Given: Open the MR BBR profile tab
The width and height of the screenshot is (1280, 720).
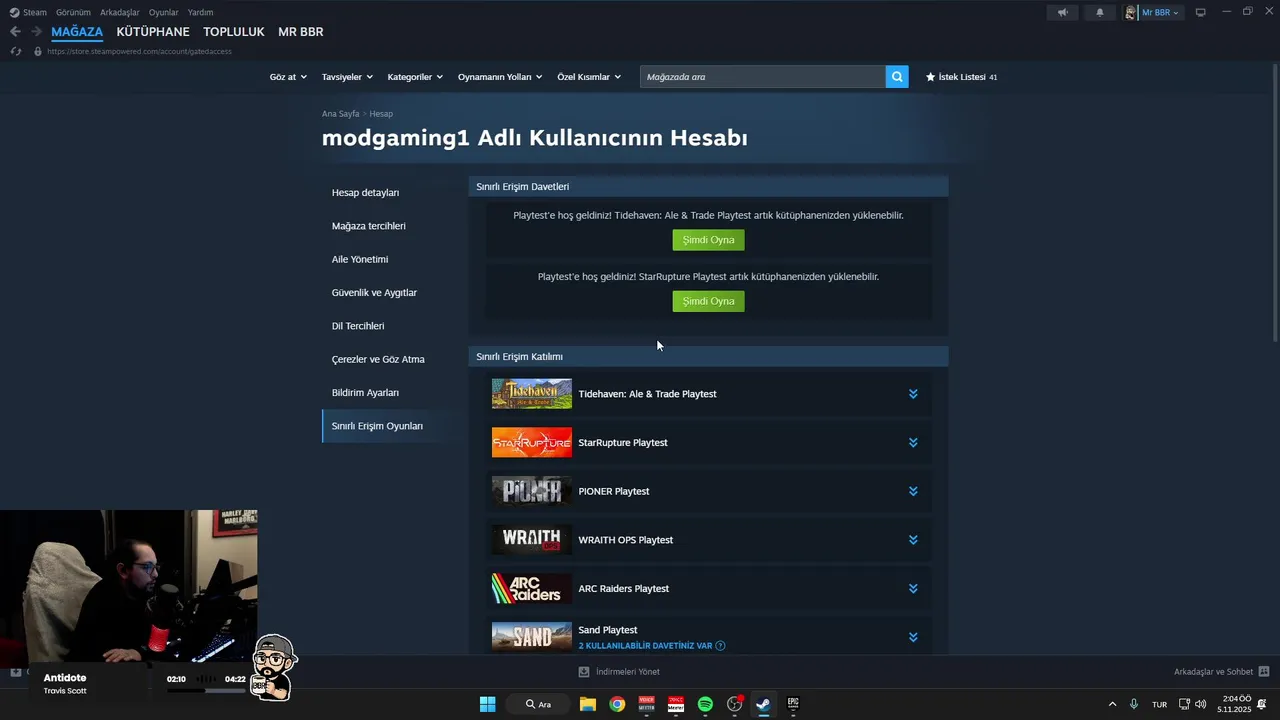Looking at the screenshot, I should [301, 32].
